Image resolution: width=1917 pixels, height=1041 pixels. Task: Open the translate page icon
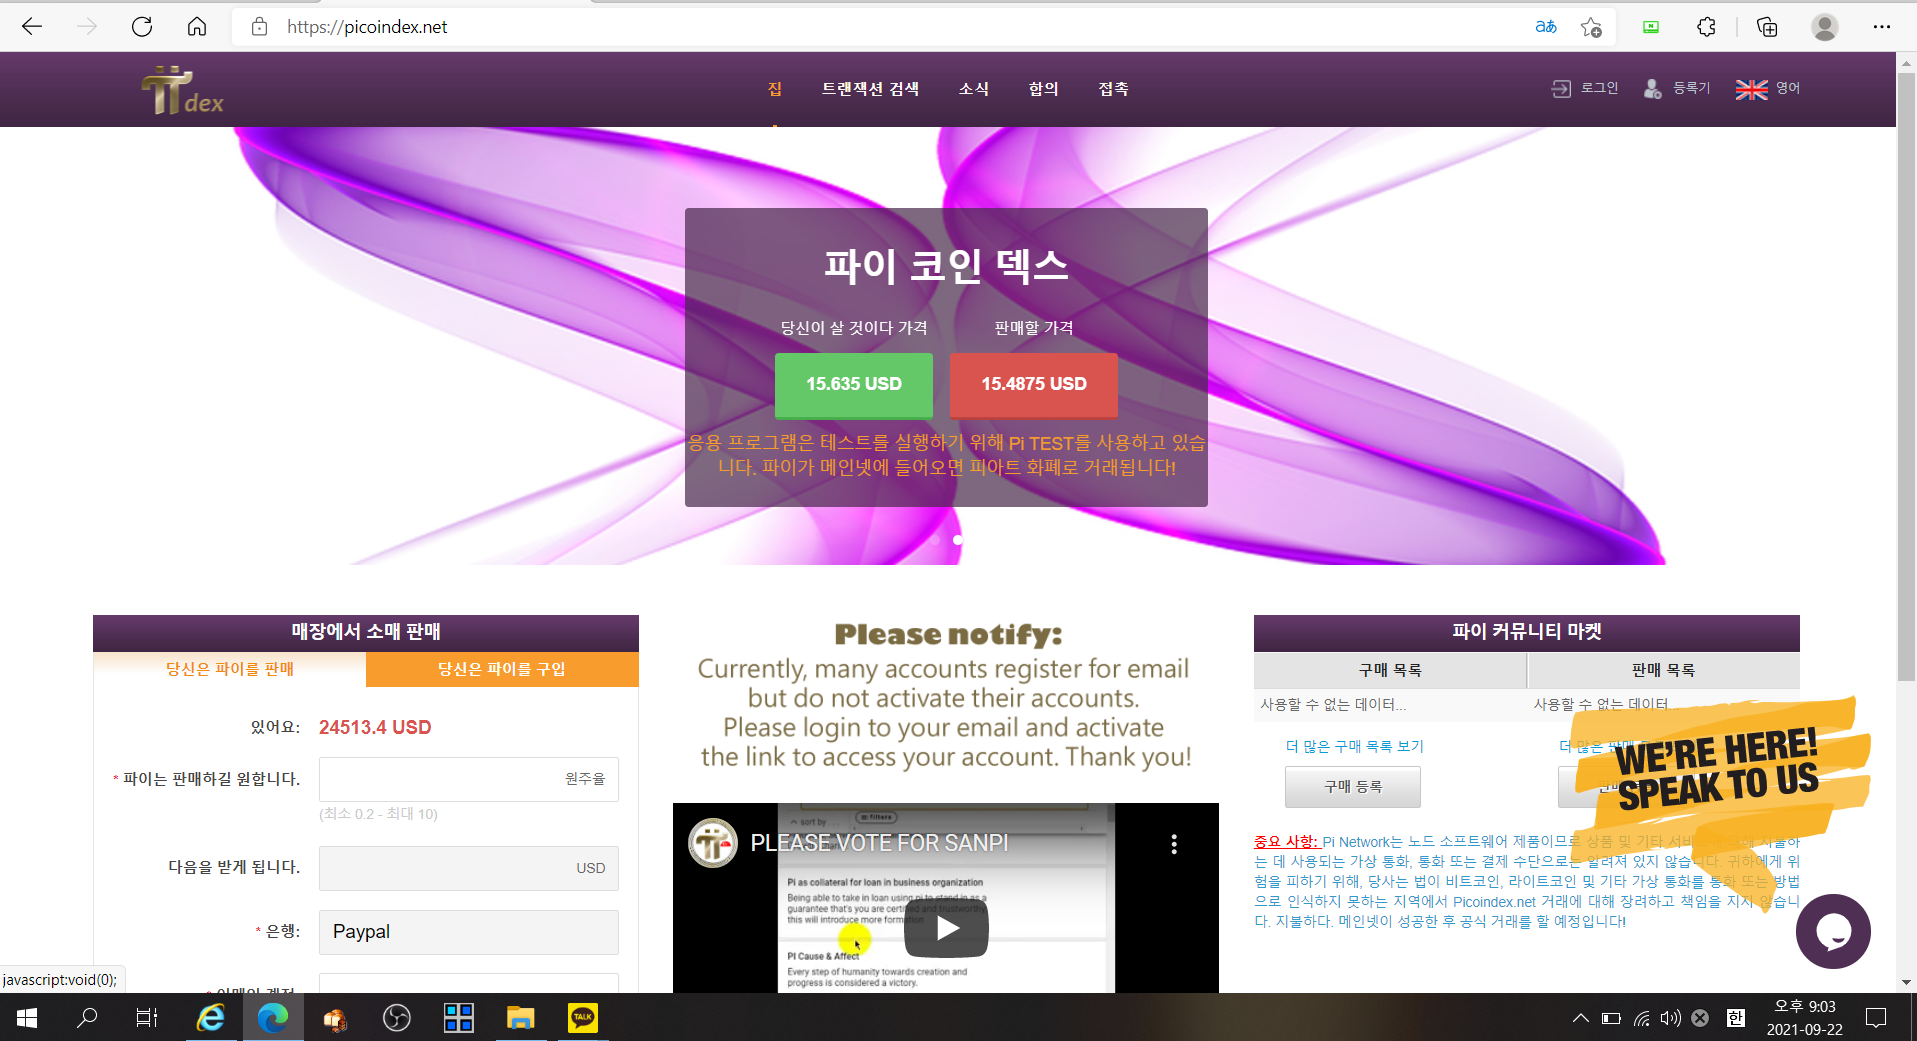click(1546, 27)
